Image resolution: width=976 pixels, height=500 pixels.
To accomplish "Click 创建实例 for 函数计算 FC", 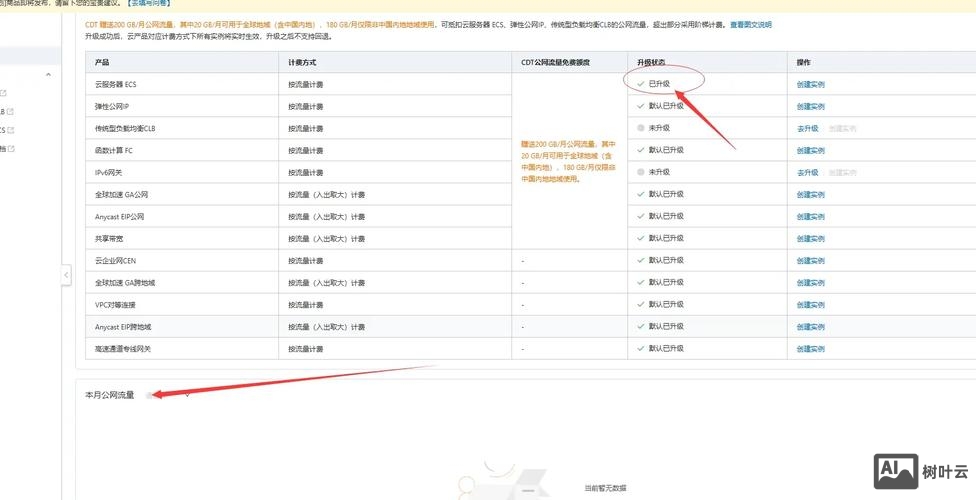I will [810, 151].
